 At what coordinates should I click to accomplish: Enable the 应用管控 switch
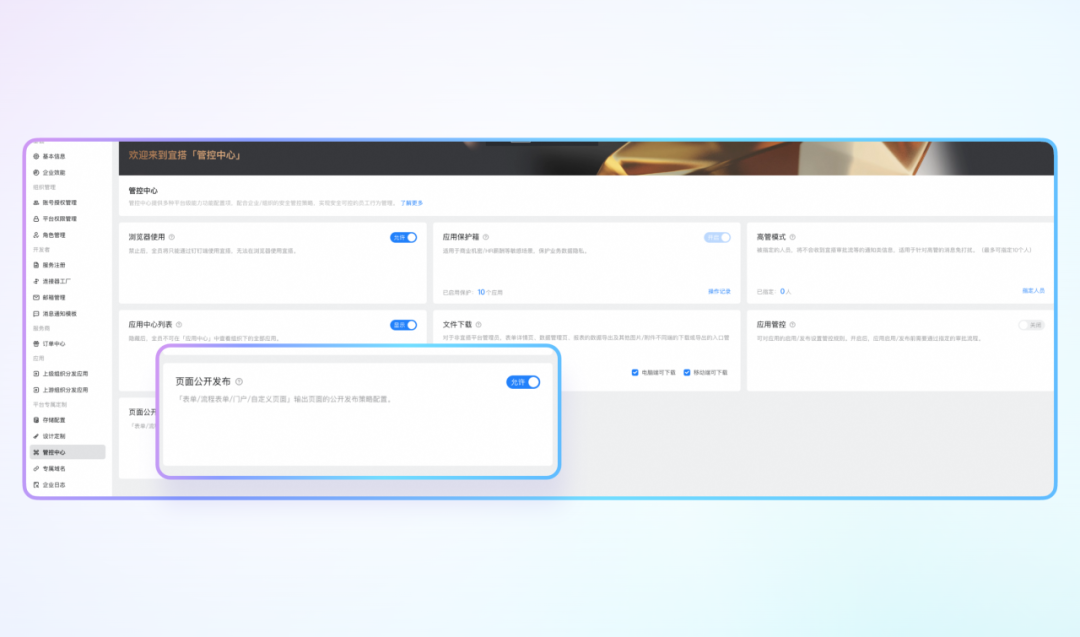coord(1031,325)
